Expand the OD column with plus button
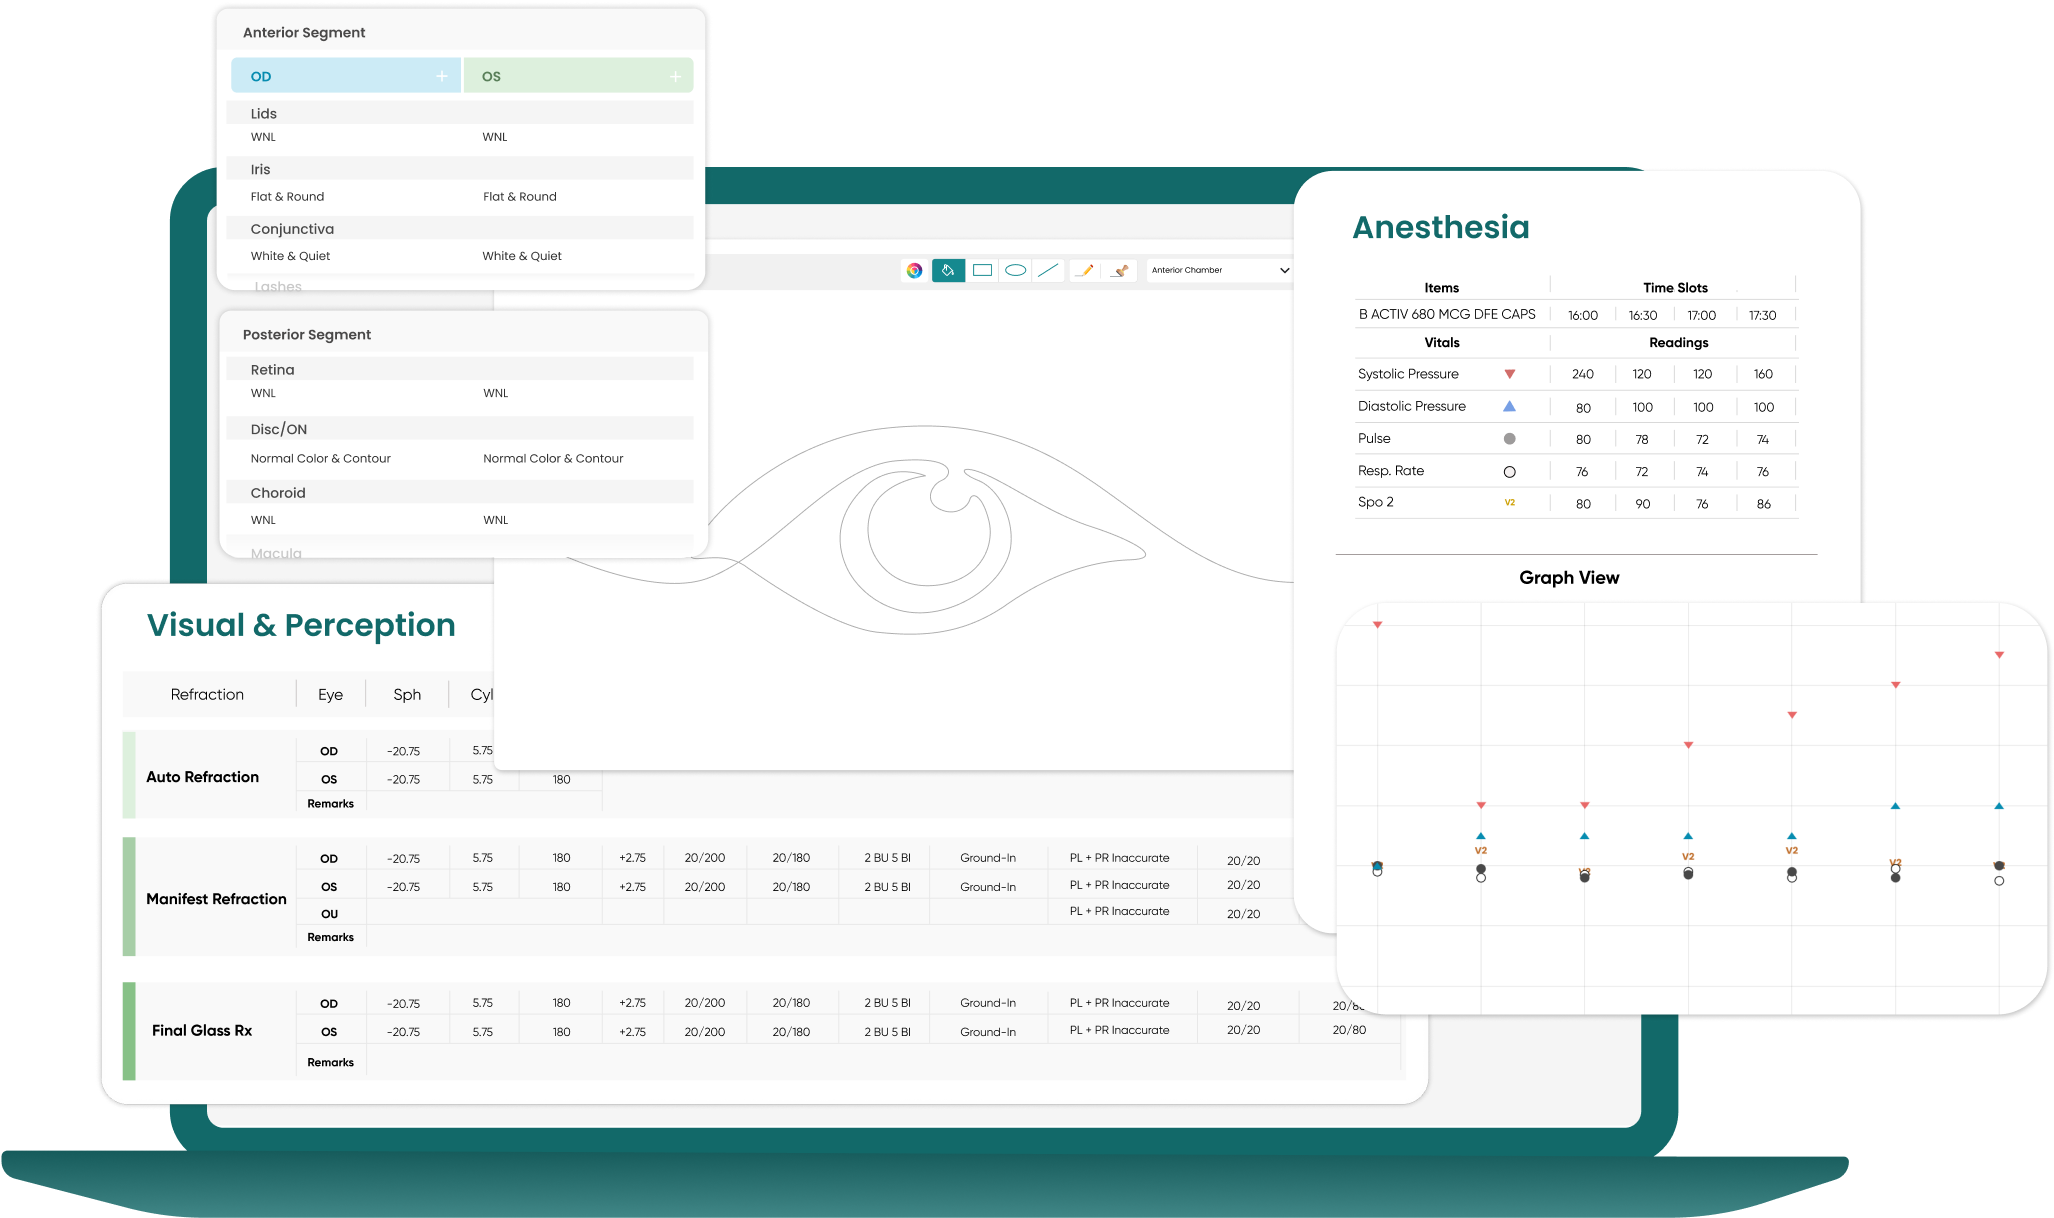Screen dimensions: 2054x1218 click(443, 75)
